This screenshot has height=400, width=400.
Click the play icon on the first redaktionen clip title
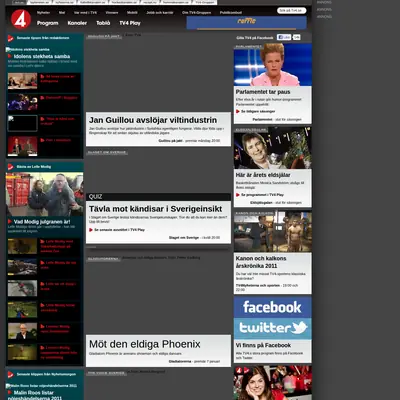[42, 76]
